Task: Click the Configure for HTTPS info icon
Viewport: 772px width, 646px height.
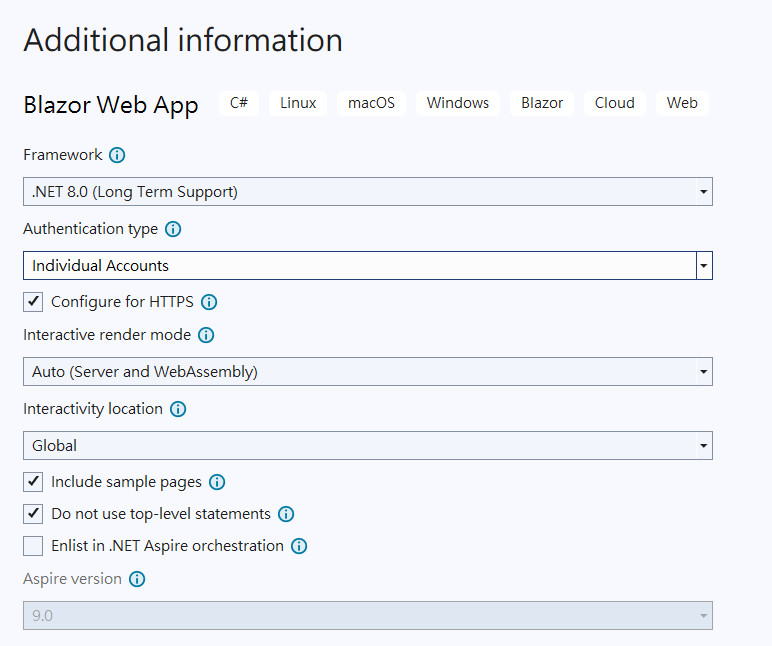Action: (209, 302)
